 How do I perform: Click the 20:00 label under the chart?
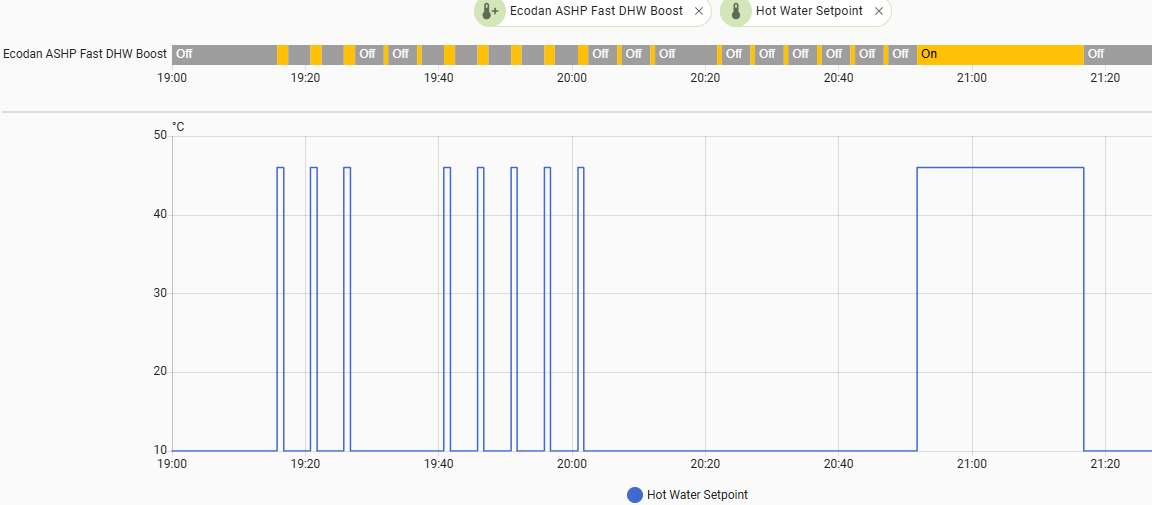click(x=572, y=463)
